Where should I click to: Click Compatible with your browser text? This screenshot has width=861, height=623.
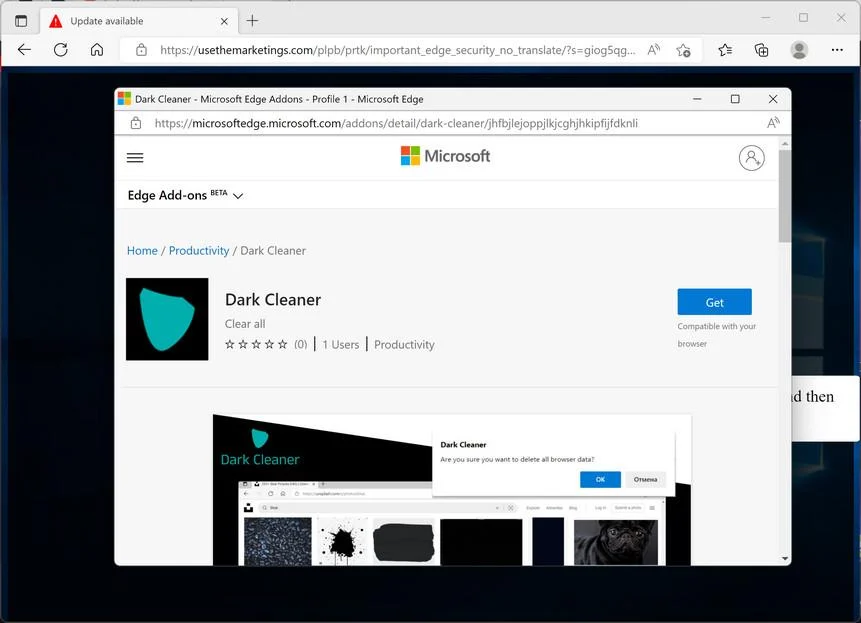[717, 335]
